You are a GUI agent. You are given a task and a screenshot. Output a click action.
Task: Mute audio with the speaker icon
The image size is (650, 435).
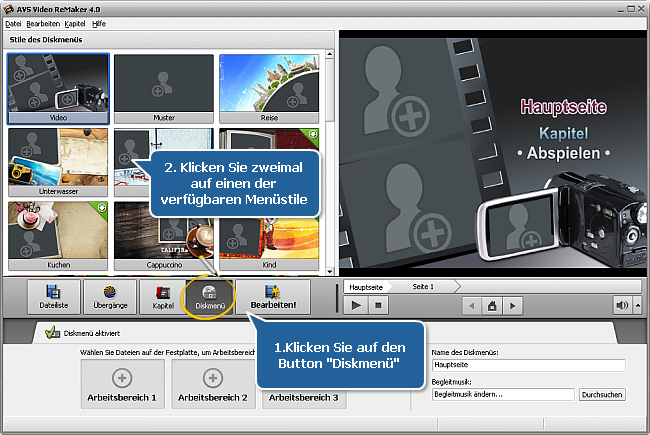pyautogui.click(x=622, y=305)
